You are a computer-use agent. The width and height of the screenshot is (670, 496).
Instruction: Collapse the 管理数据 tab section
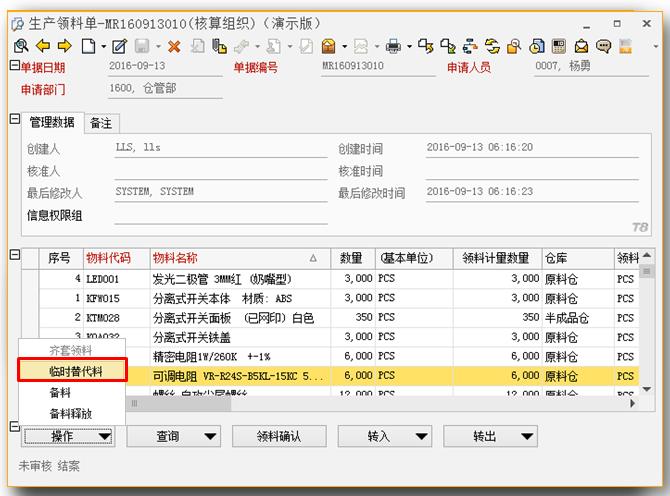pos(15,118)
